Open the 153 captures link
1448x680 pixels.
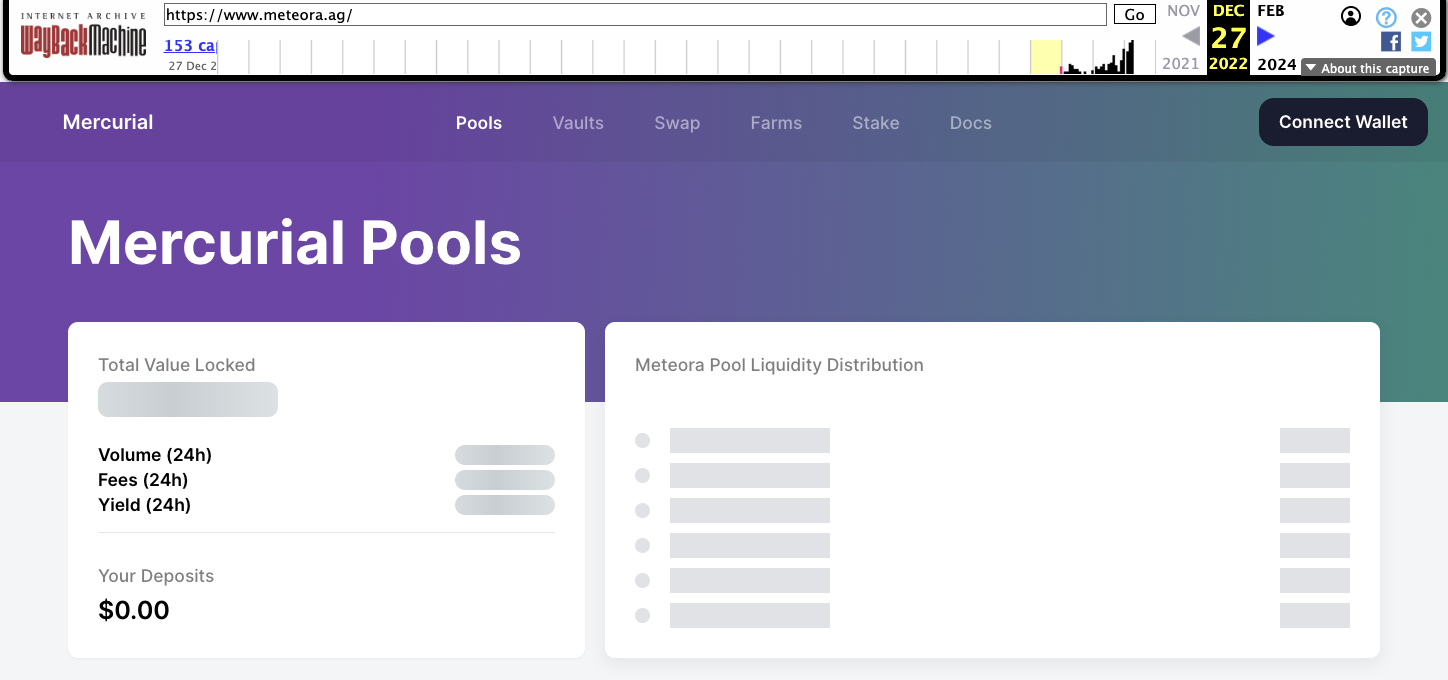pyautogui.click(x=190, y=45)
